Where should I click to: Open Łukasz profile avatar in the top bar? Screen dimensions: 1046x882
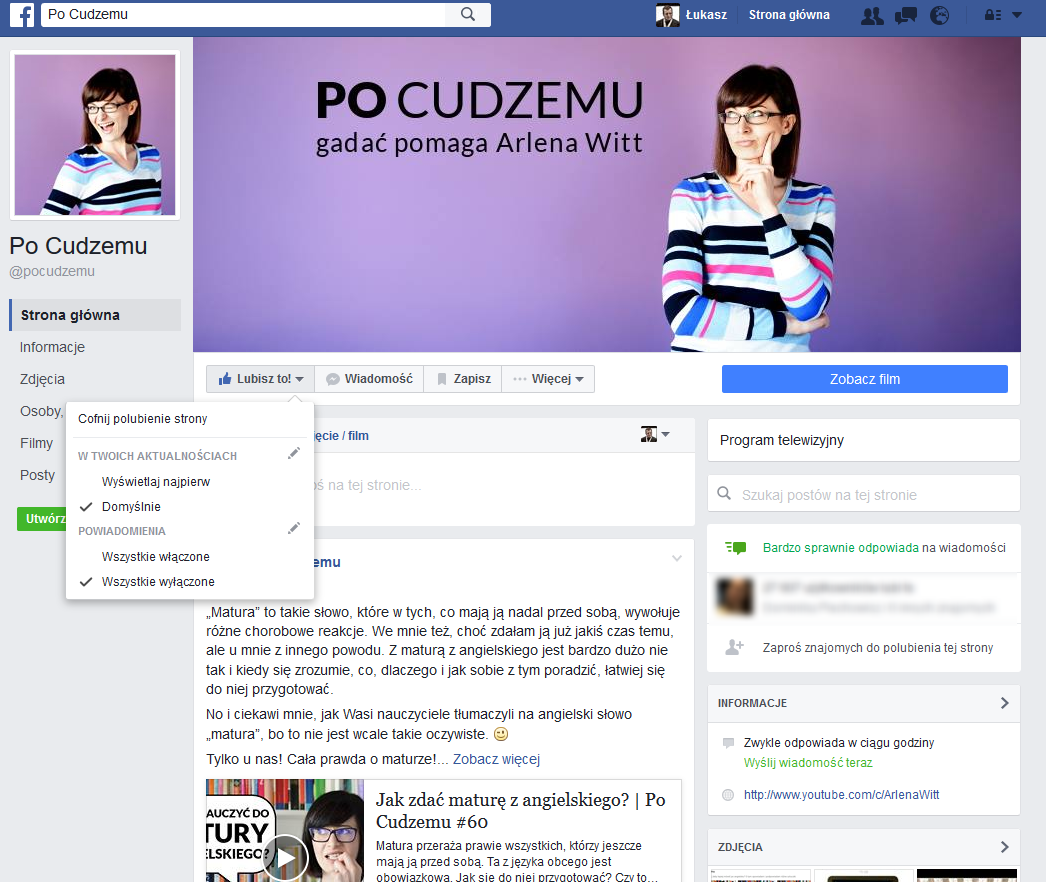coord(667,15)
